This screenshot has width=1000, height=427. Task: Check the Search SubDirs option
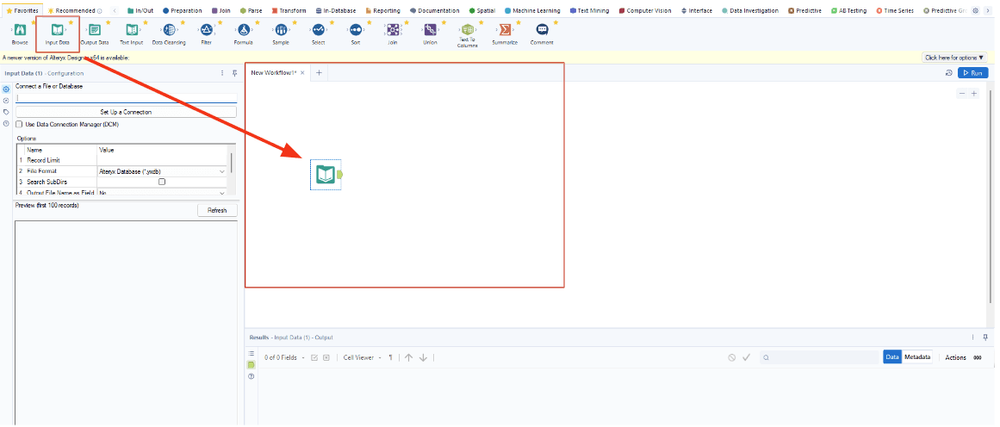[162, 182]
